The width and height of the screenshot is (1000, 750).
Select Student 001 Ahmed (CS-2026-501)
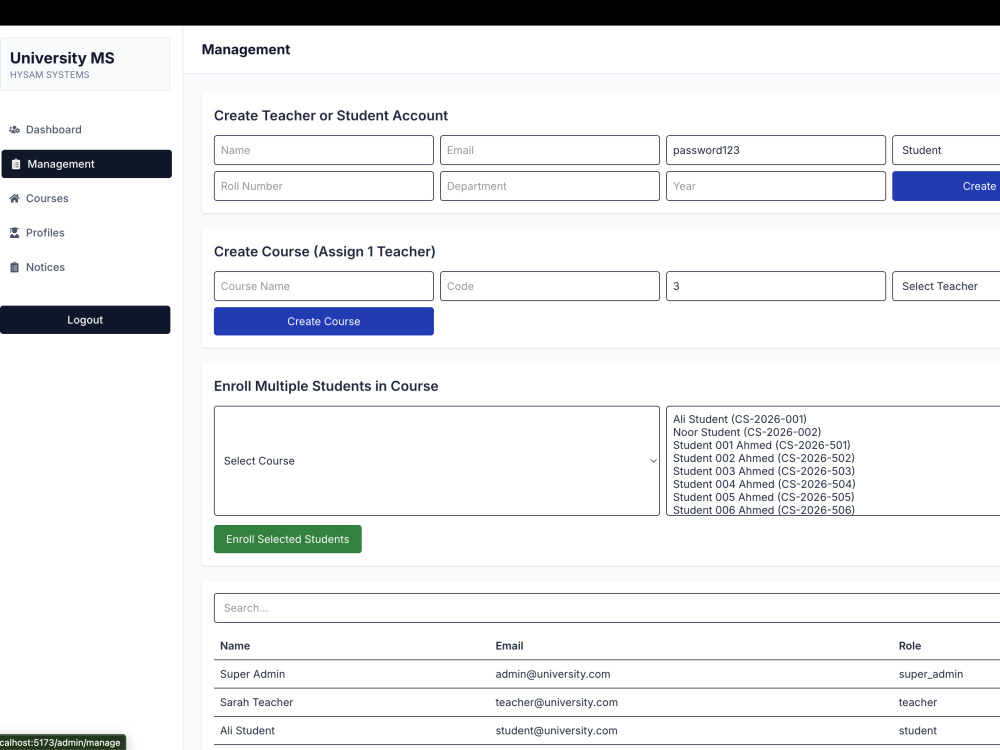pos(761,445)
